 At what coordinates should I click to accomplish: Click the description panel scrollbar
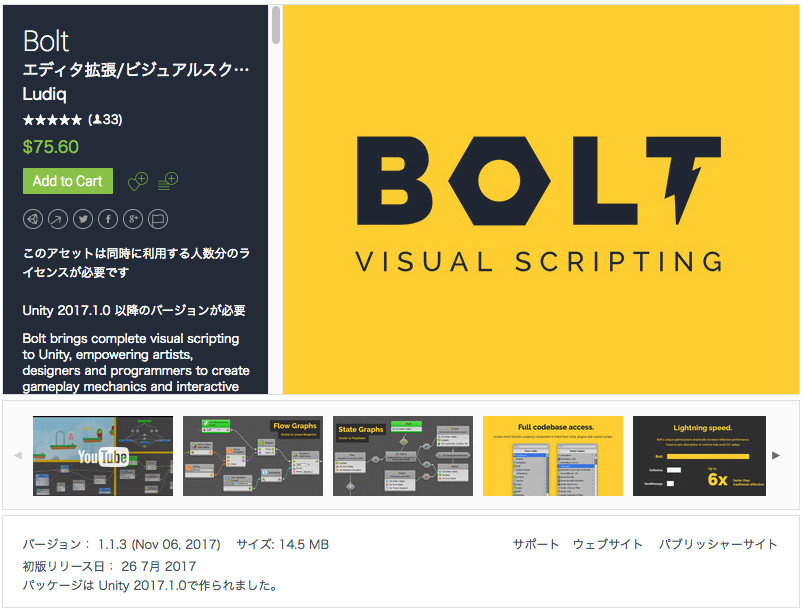click(276, 26)
